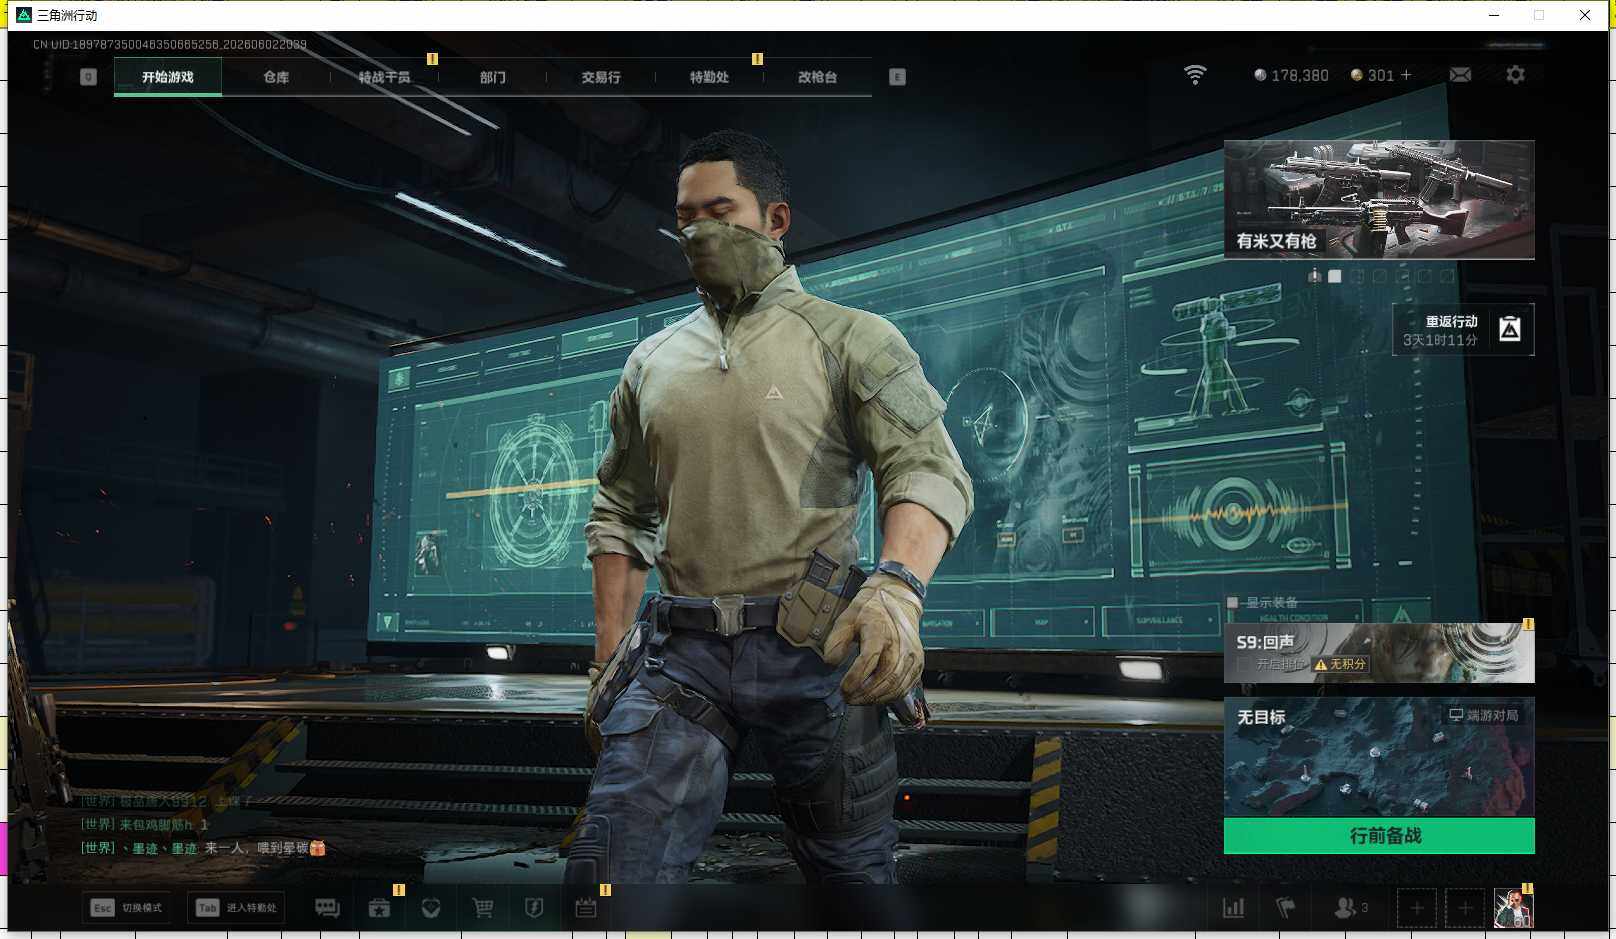Click the plus to add 301 currency
This screenshot has height=939, width=1616.
1406,75
